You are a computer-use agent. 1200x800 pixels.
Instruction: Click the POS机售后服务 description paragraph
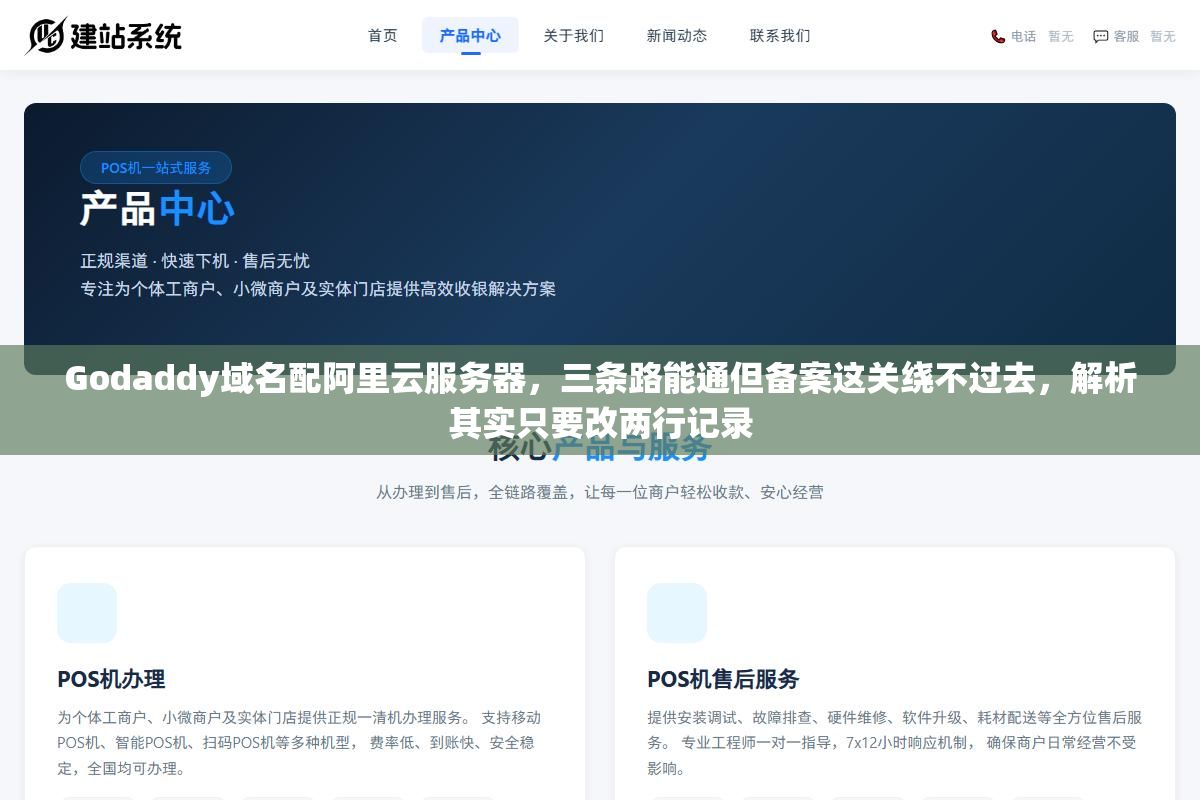pyautogui.click(x=893, y=743)
